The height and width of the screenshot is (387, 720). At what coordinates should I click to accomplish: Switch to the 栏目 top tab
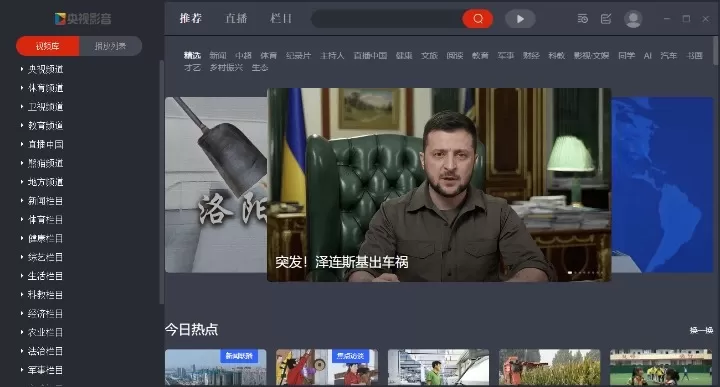click(x=281, y=18)
